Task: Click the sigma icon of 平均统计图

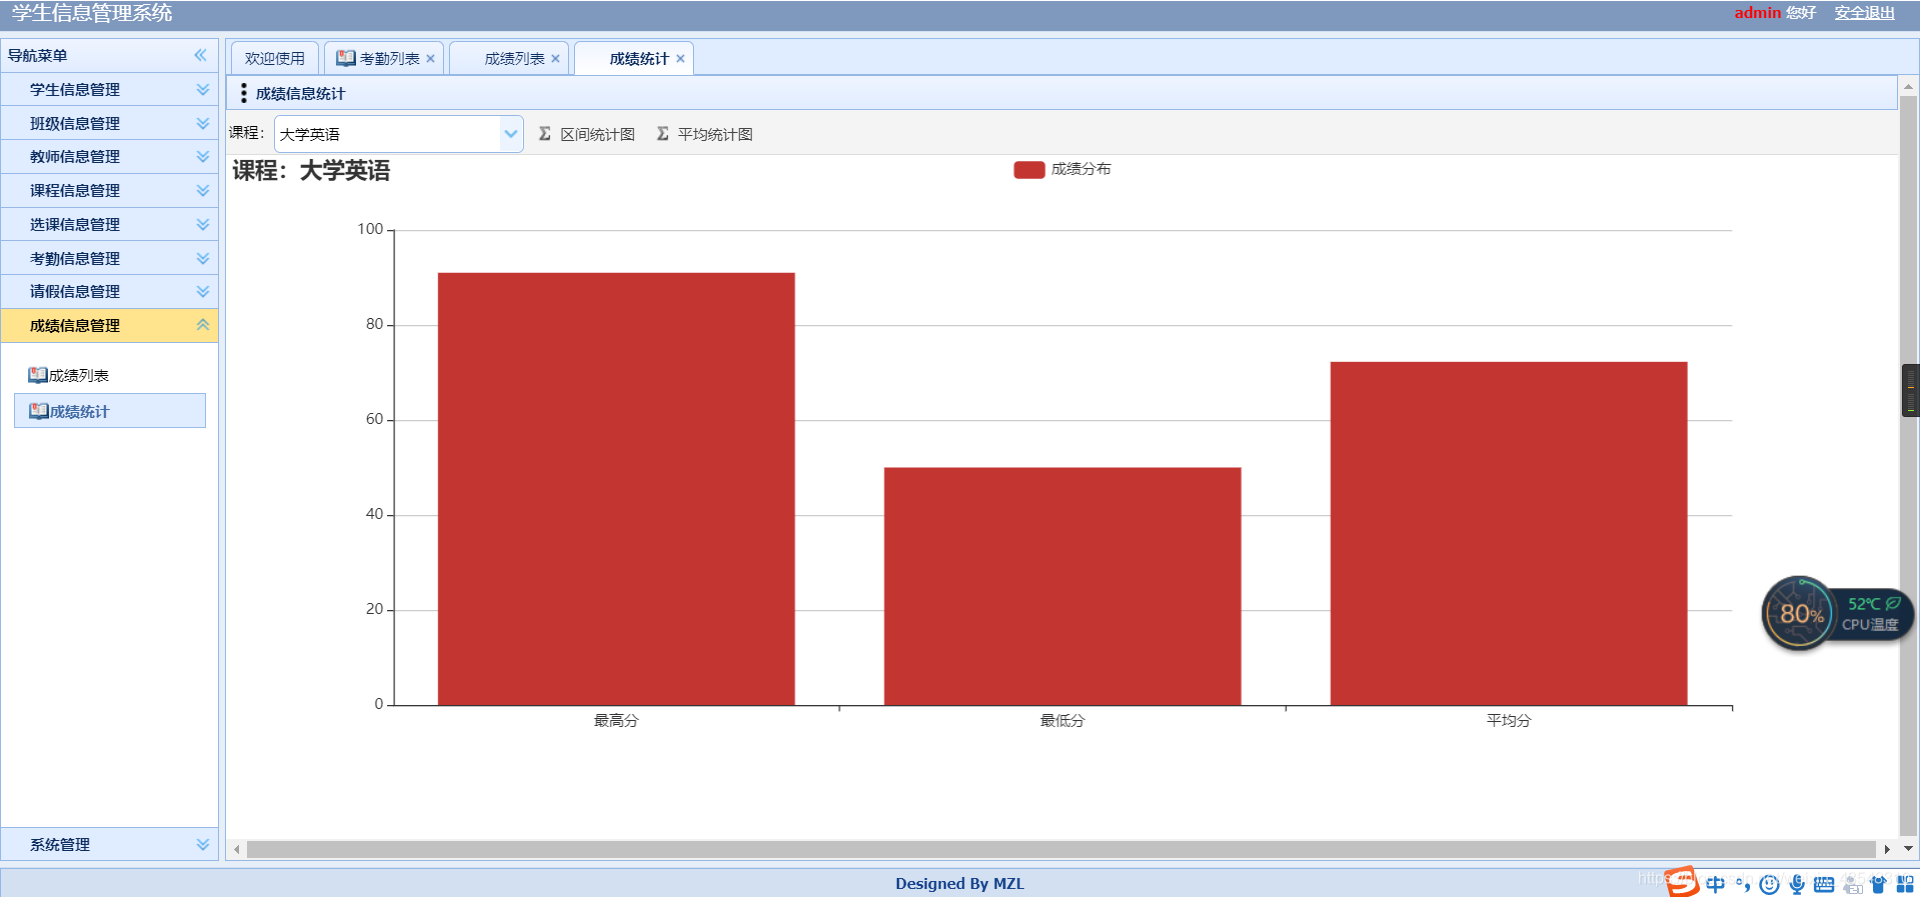Action: tap(663, 133)
